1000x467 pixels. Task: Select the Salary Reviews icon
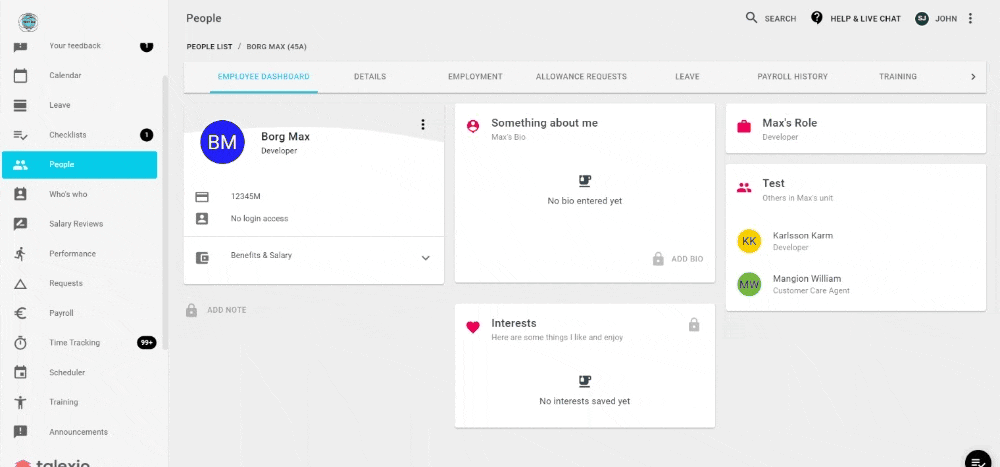coord(20,224)
